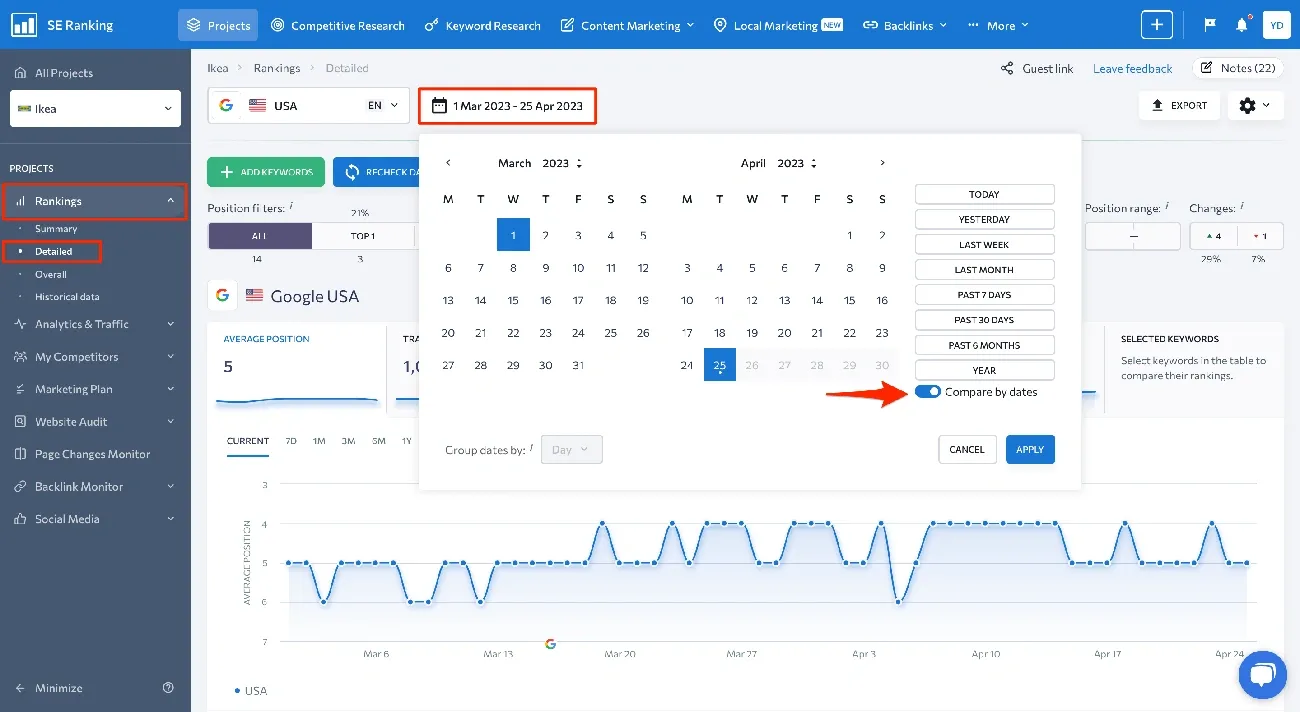Screen dimensions: 1300x712
Task: Open Detailed under Rankings
Action: (x=54, y=251)
